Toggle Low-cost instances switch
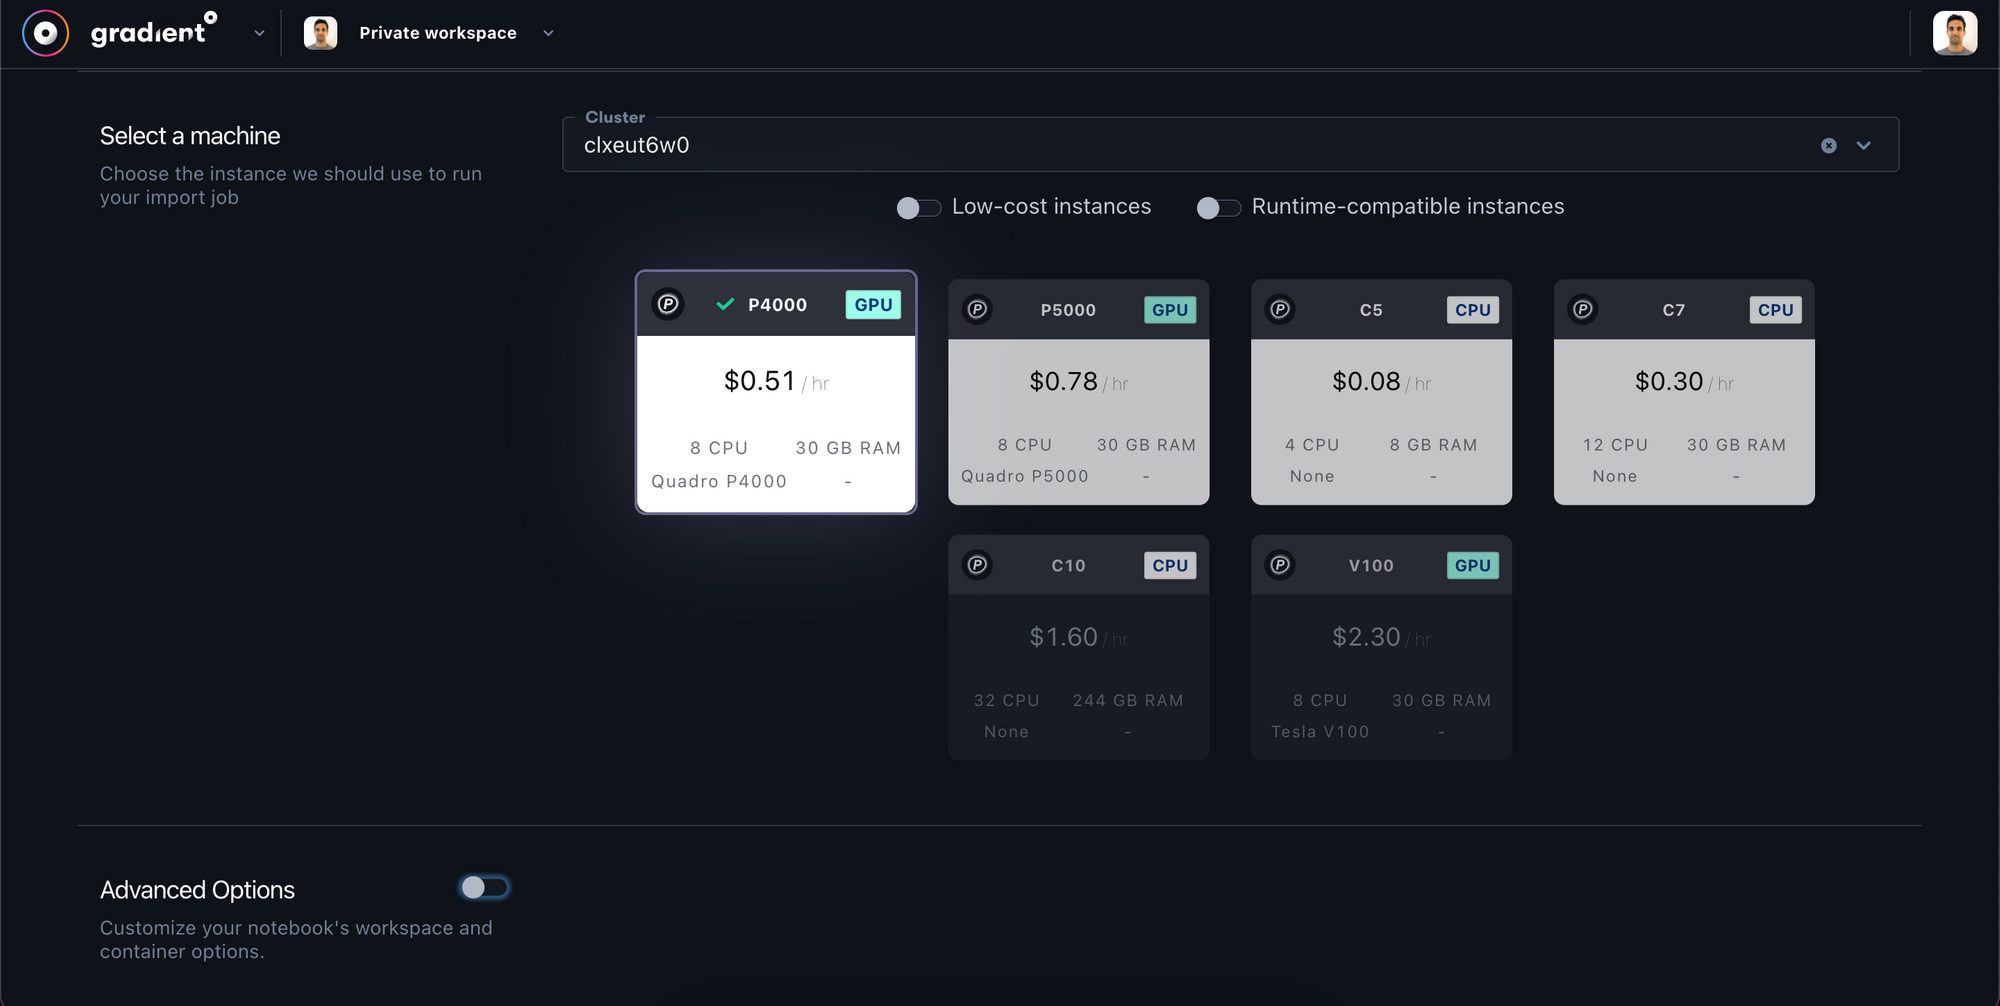Image resolution: width=2000 pixels, height=1006 pixels. coord(918,207)
